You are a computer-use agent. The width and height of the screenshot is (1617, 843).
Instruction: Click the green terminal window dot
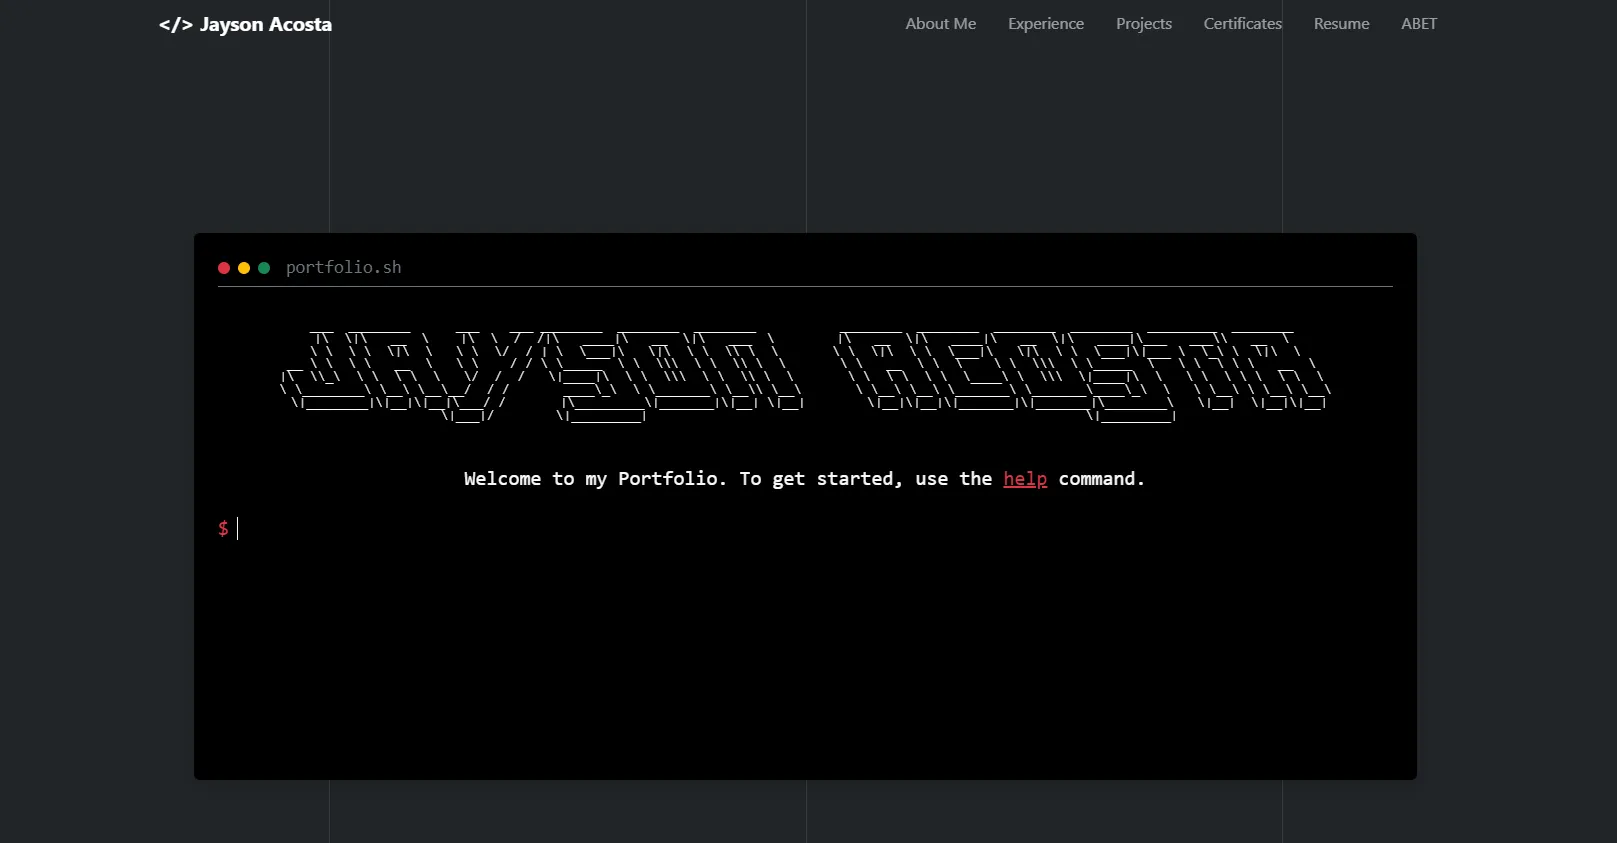(264, 268)
